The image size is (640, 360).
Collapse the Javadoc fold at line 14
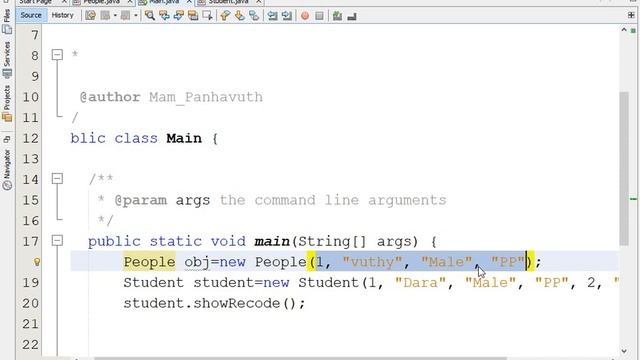pyautogui.click(x=58, y=178)
